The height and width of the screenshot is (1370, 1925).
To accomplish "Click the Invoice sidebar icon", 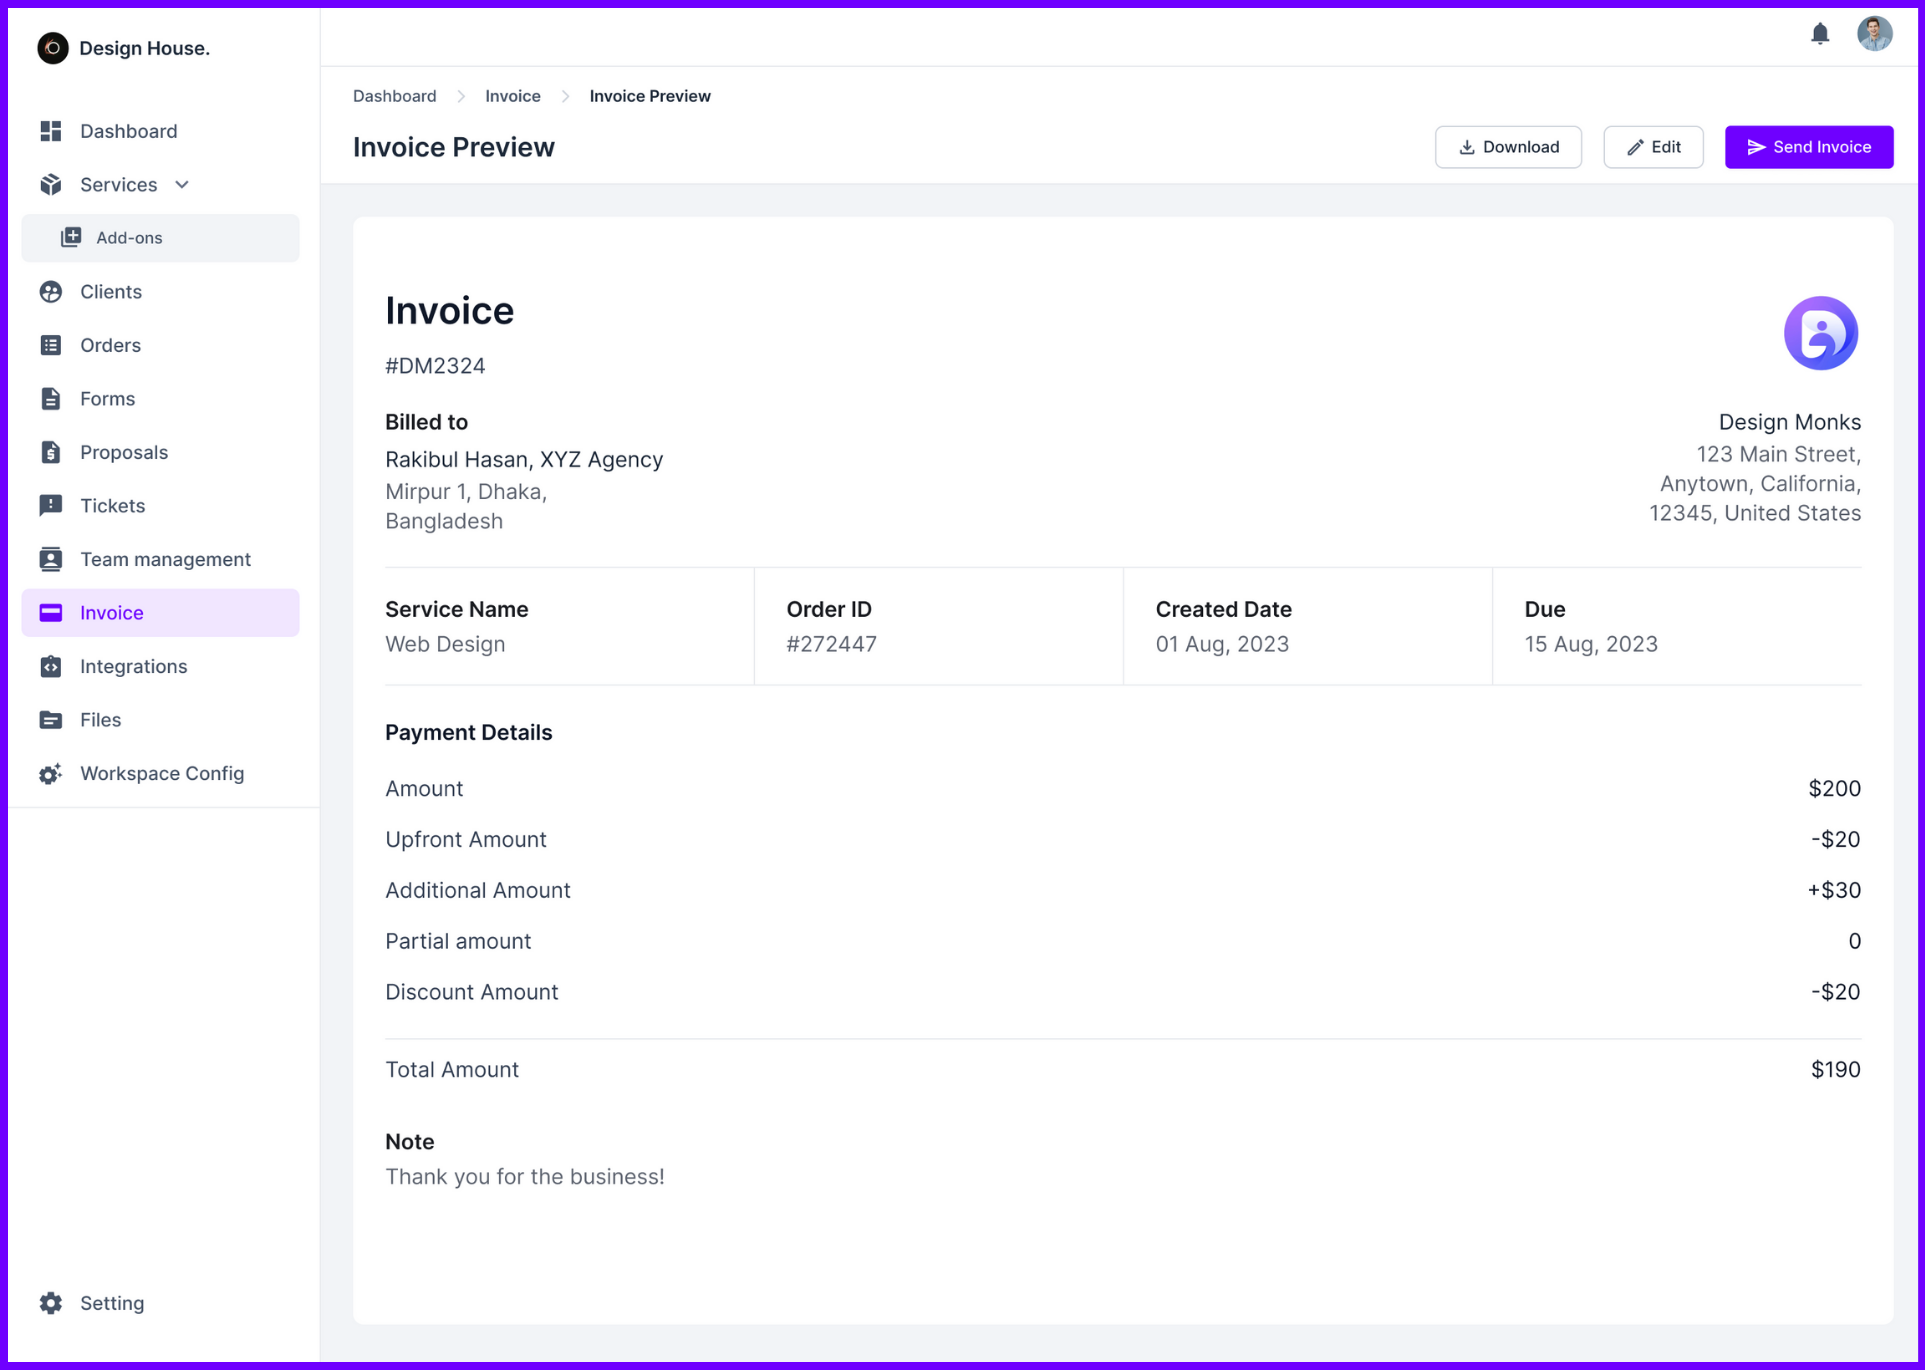I will [50, 612].
